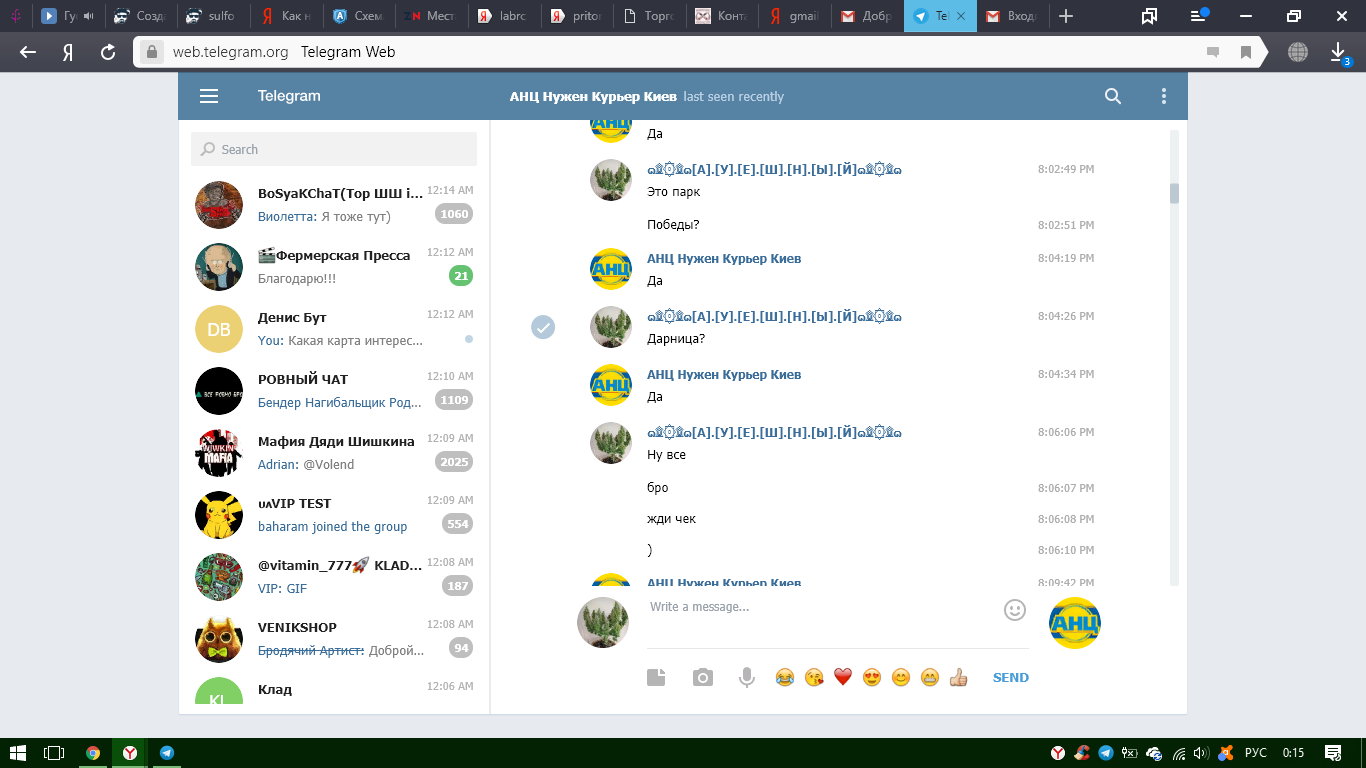
Task: Toggle the selection checkmark beside the Дарница? message
Action: (543, 327)
